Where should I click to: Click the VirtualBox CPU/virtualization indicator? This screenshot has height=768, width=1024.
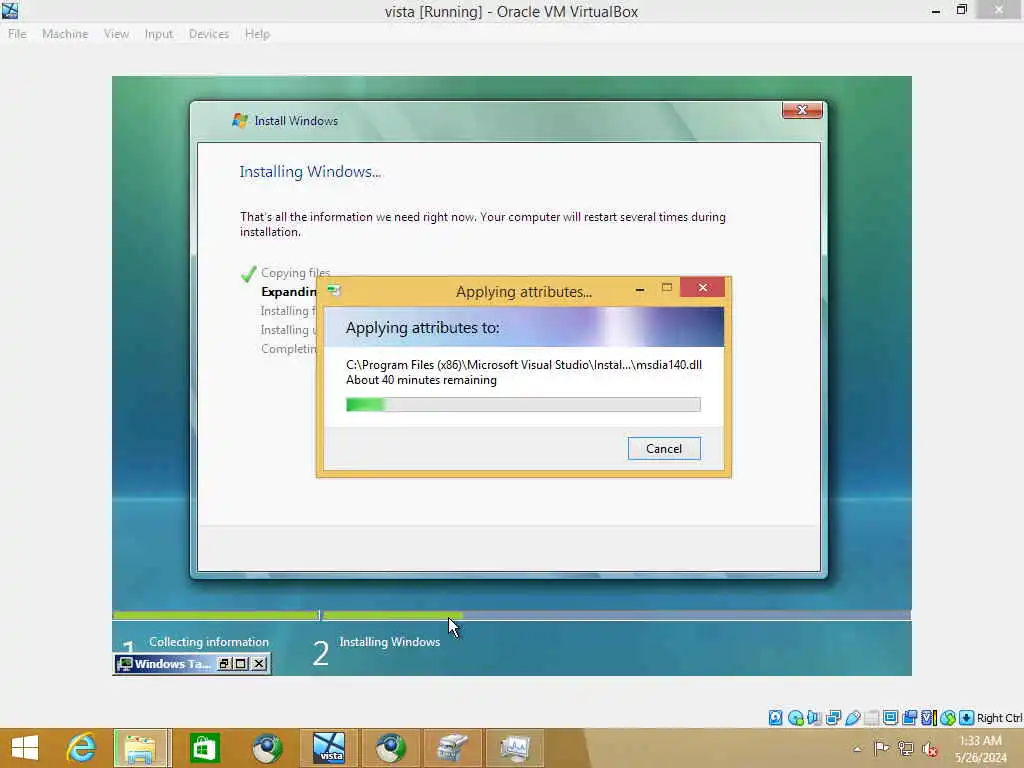click(x=929, y=718)
